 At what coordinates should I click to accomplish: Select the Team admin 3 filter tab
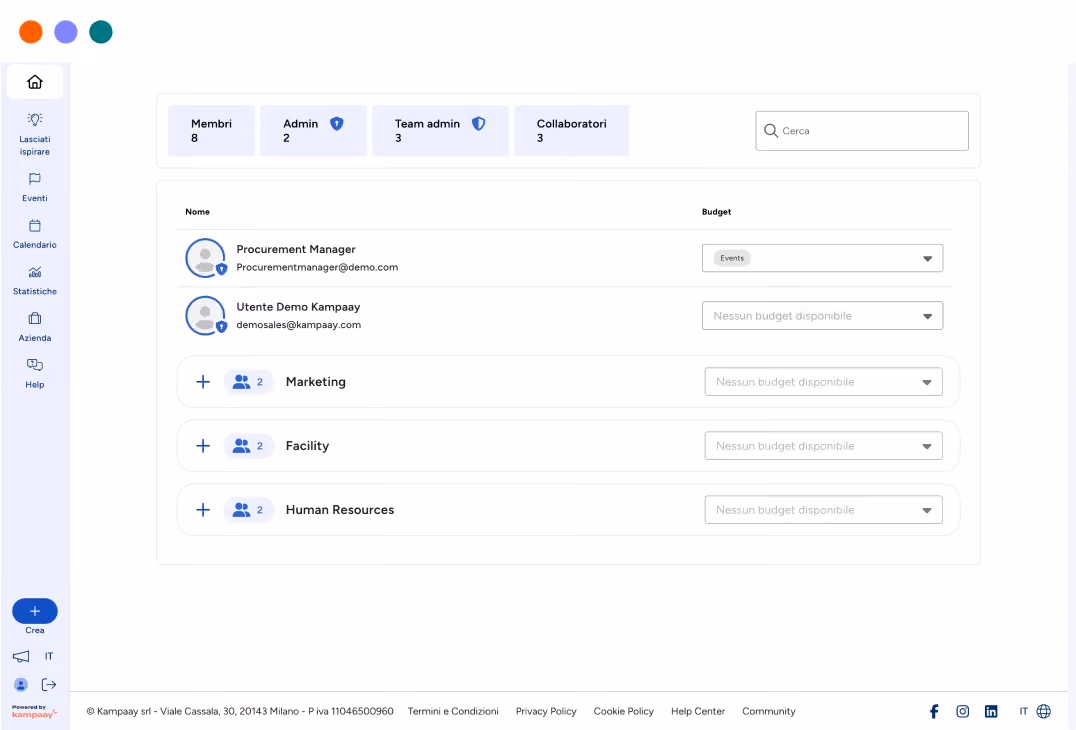point(440,130)
